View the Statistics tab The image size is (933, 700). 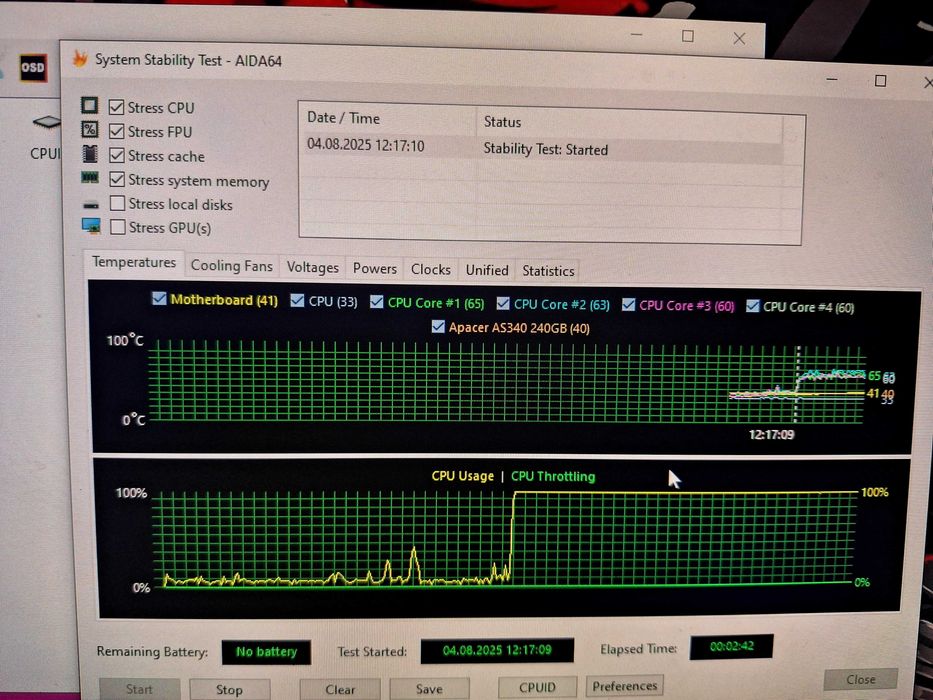click(548, 271)
